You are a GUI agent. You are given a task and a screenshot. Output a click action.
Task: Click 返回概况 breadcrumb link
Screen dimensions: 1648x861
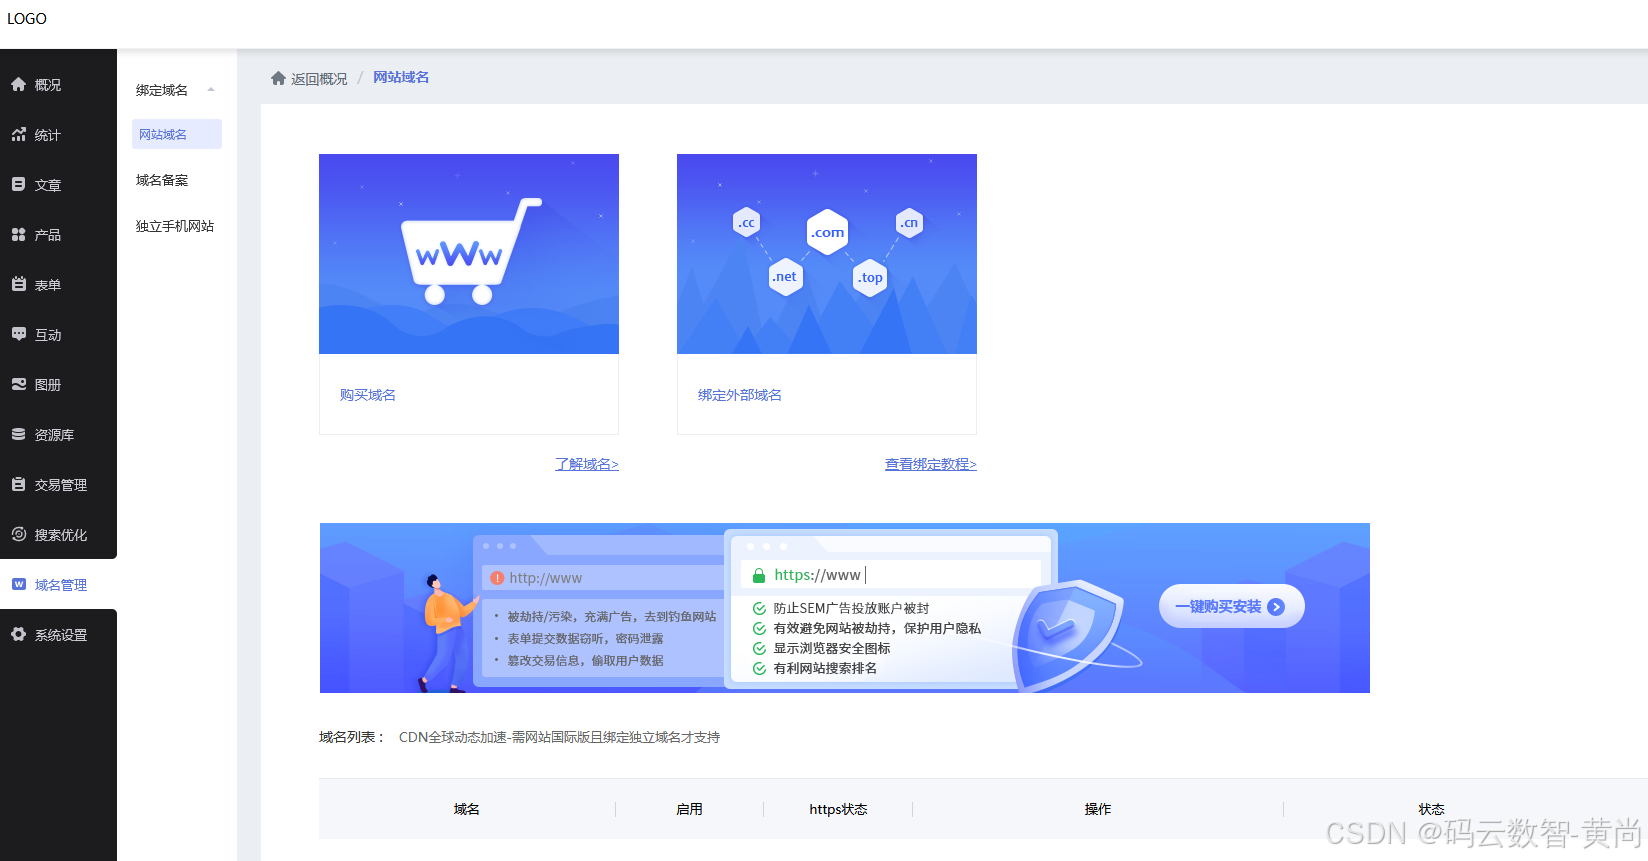(x=319, y=79)
